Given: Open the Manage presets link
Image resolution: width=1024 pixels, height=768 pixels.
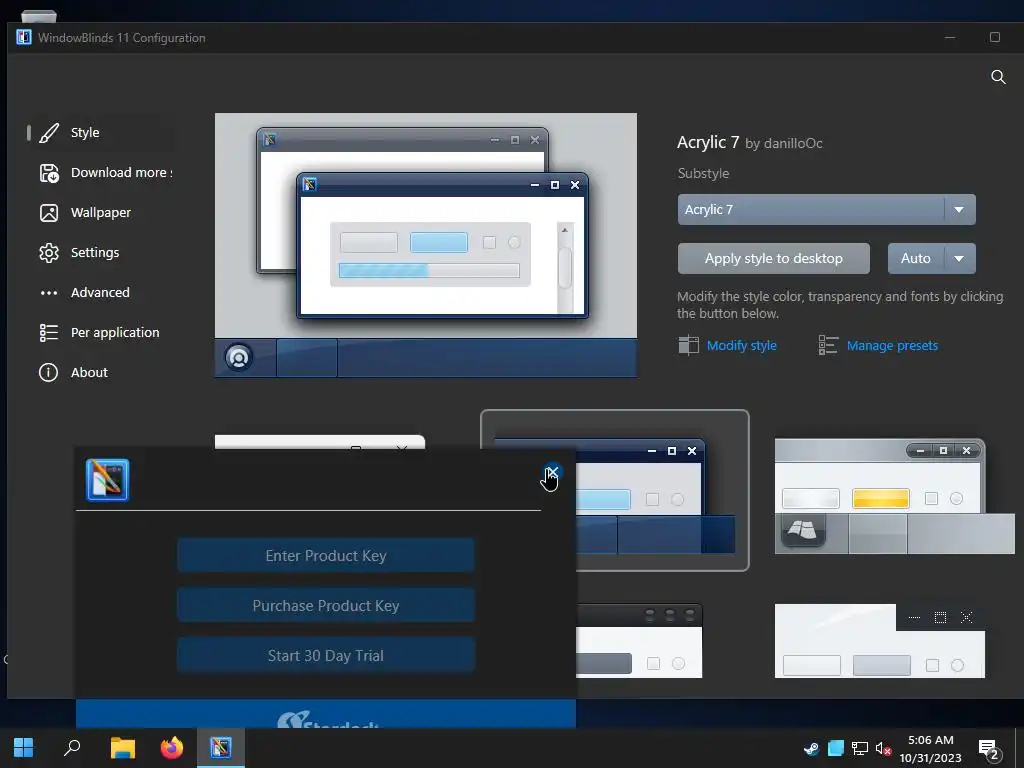Looking at the screenshot, I should [892, 345].
